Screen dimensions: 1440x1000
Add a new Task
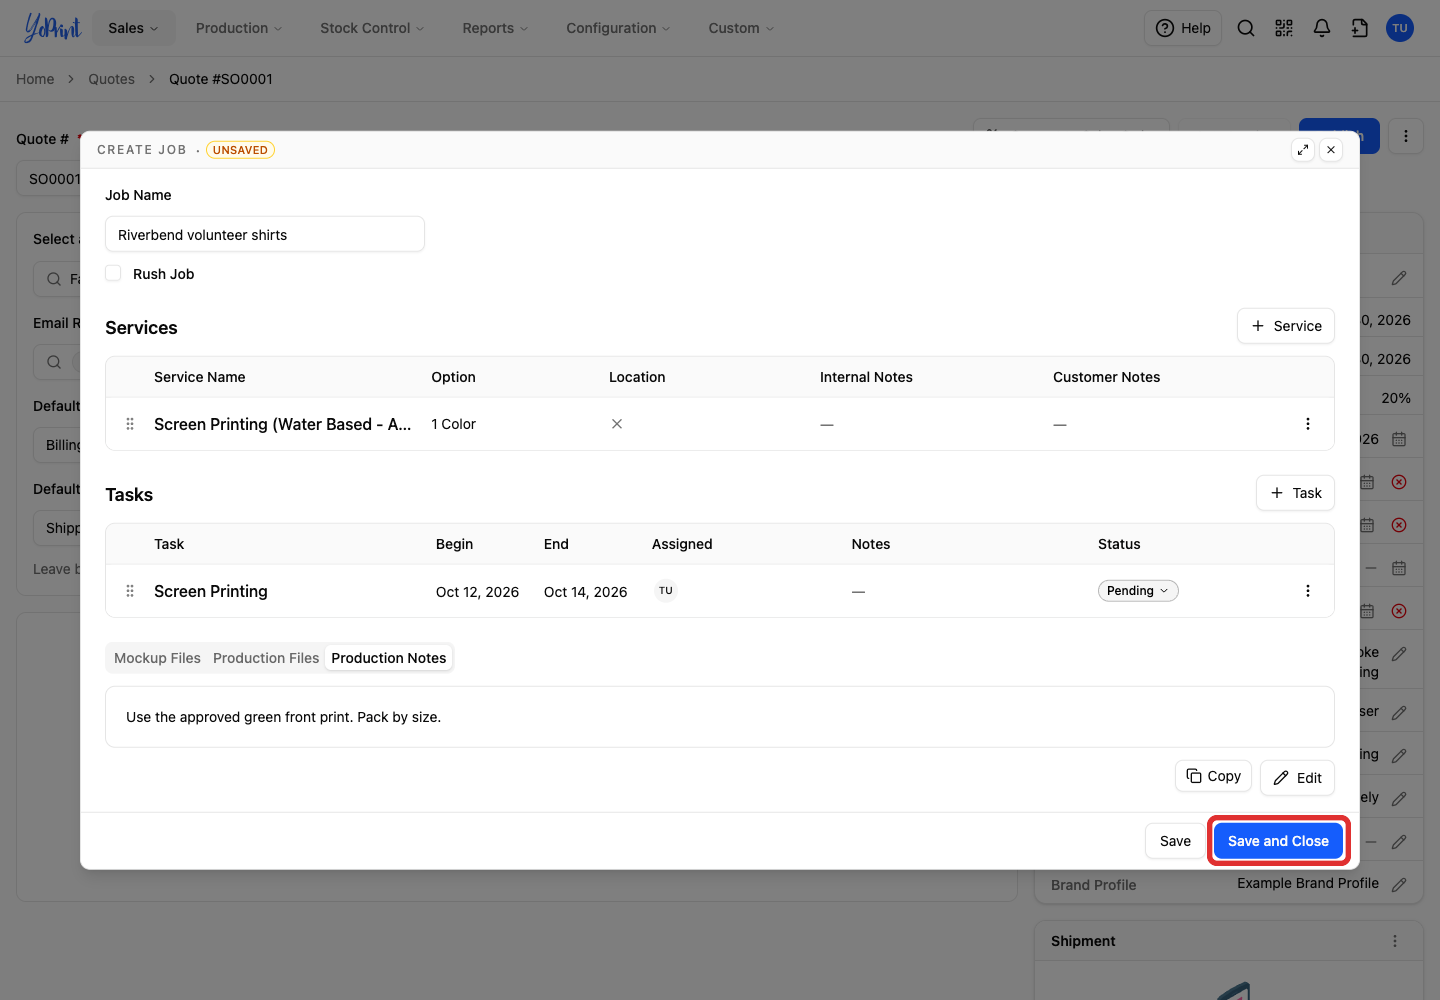[1295, 493]
